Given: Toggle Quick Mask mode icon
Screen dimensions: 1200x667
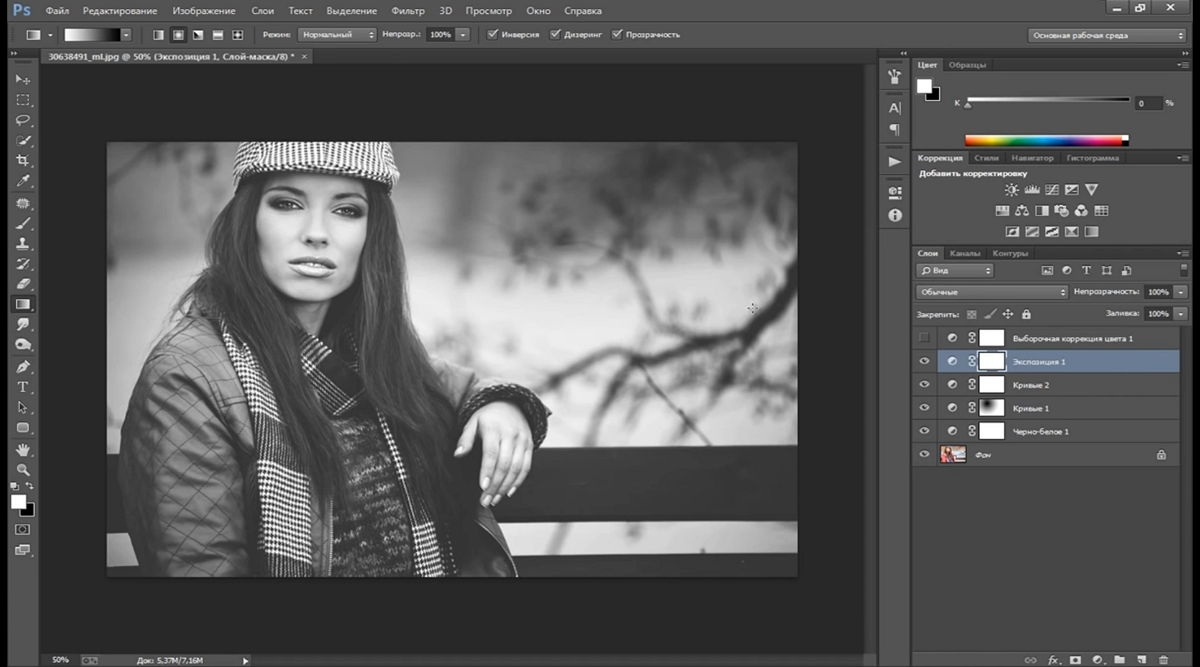Looking at the screenshot, I should click(x=22, y=529).
